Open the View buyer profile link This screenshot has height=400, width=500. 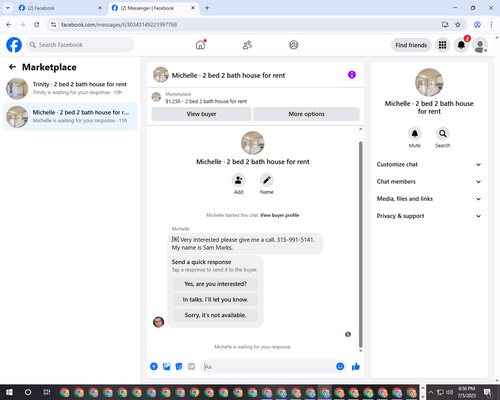(x=279, y=215)
